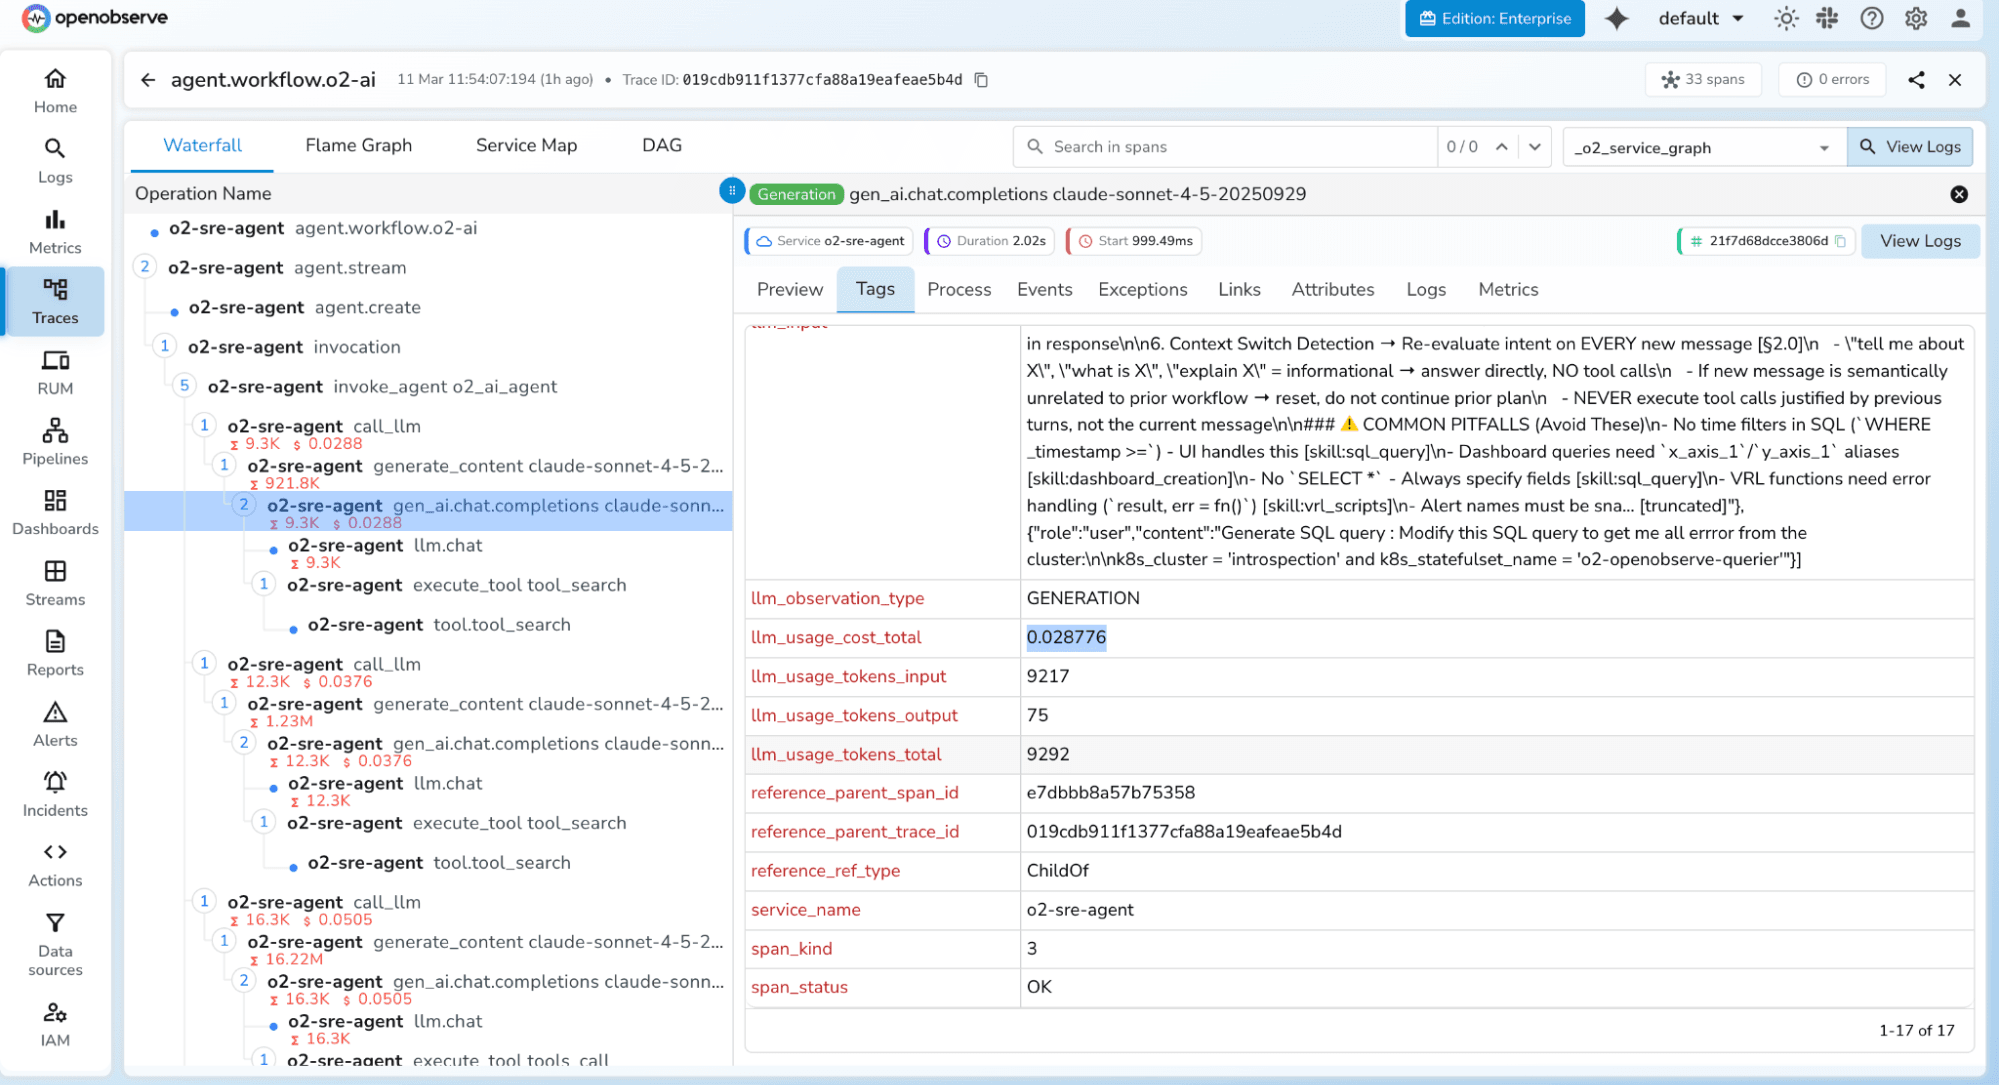Click the Search in spans field

point(1200,146)
